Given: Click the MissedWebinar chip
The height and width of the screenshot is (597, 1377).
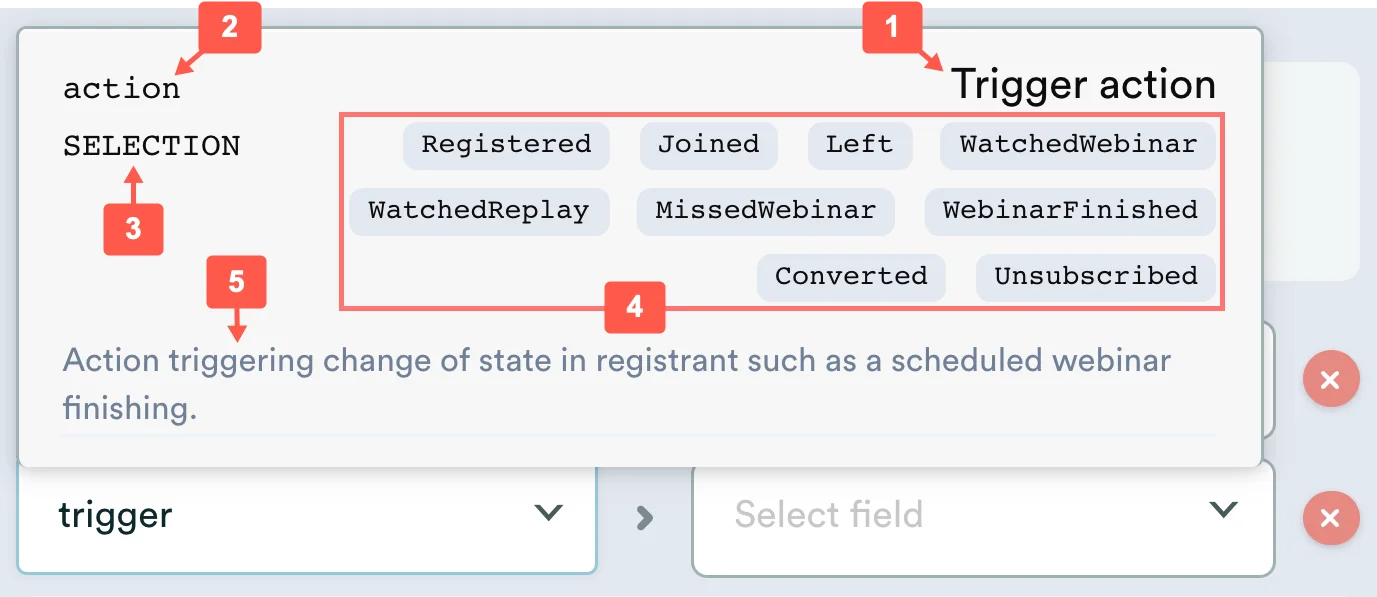Looking at the screenshot, I should (x=765, y=211).
